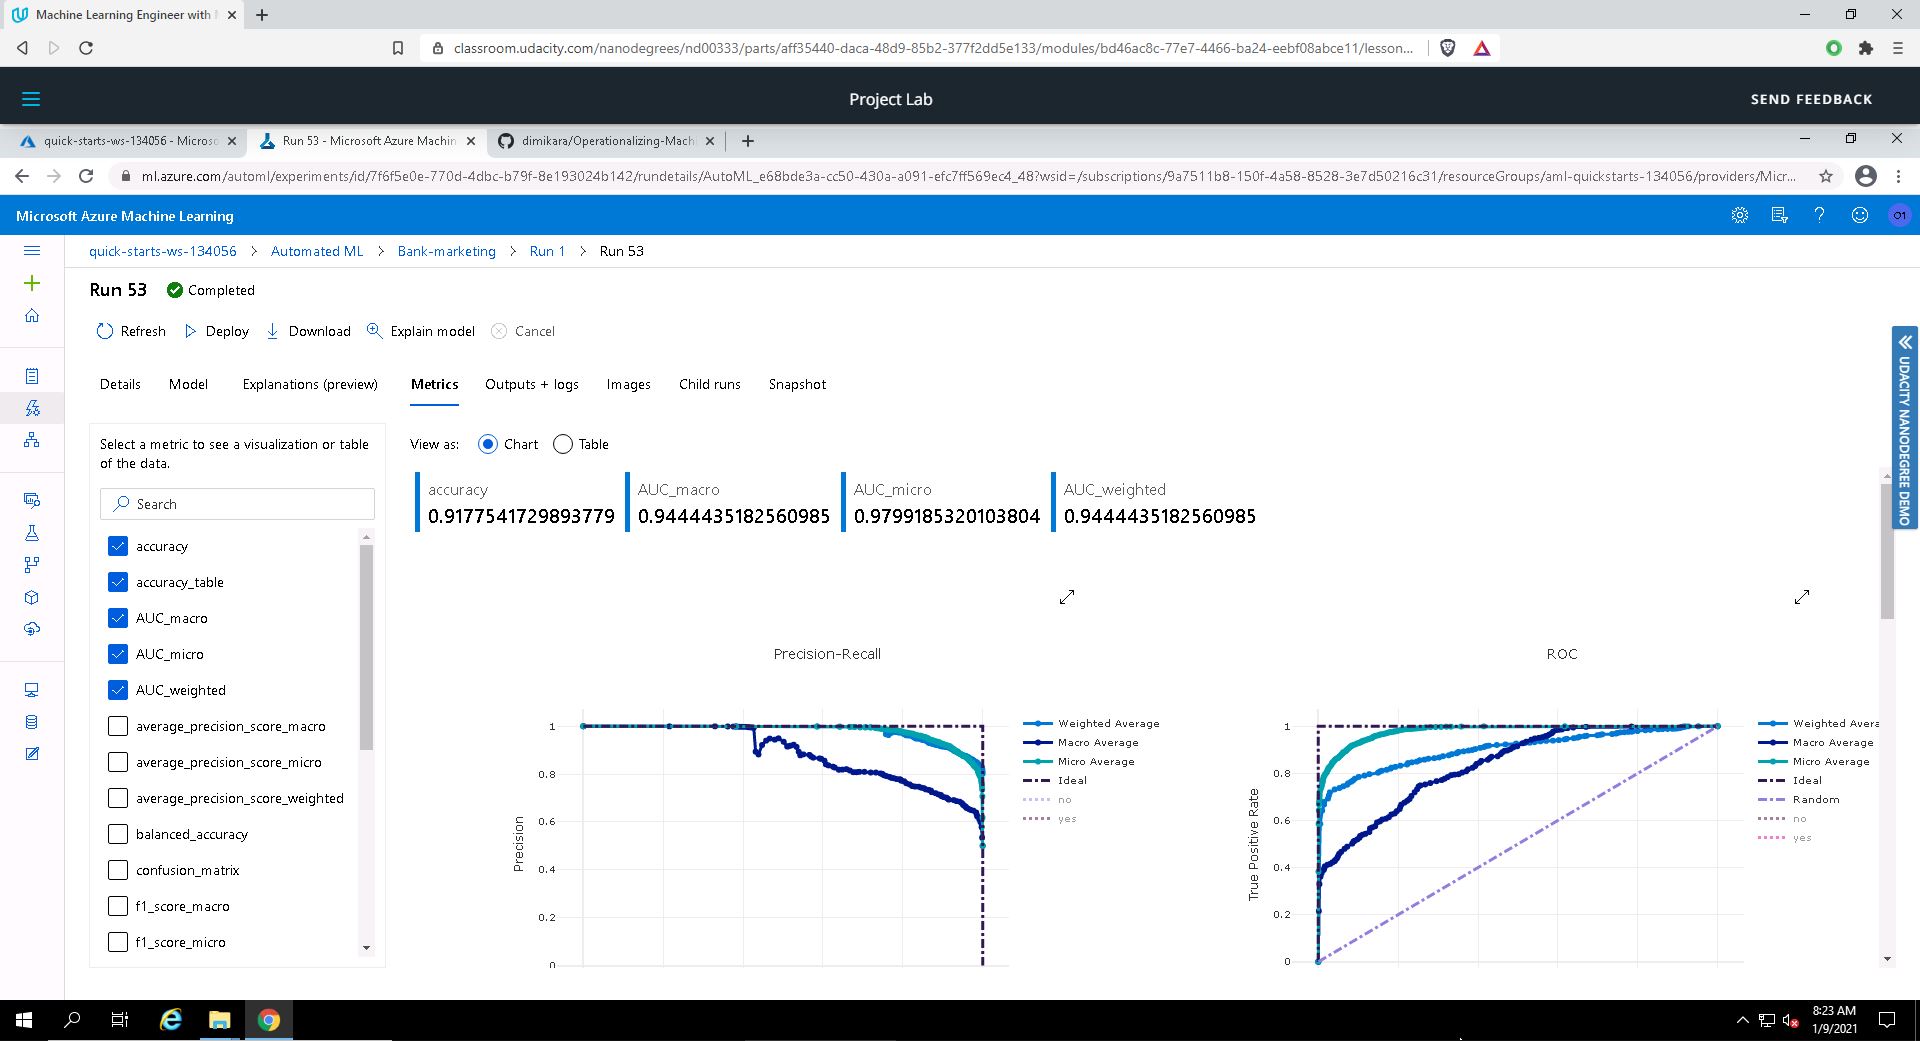Click the Deploy model button
This screenshot has width=1920, height=1041.
tap(216, 331)
